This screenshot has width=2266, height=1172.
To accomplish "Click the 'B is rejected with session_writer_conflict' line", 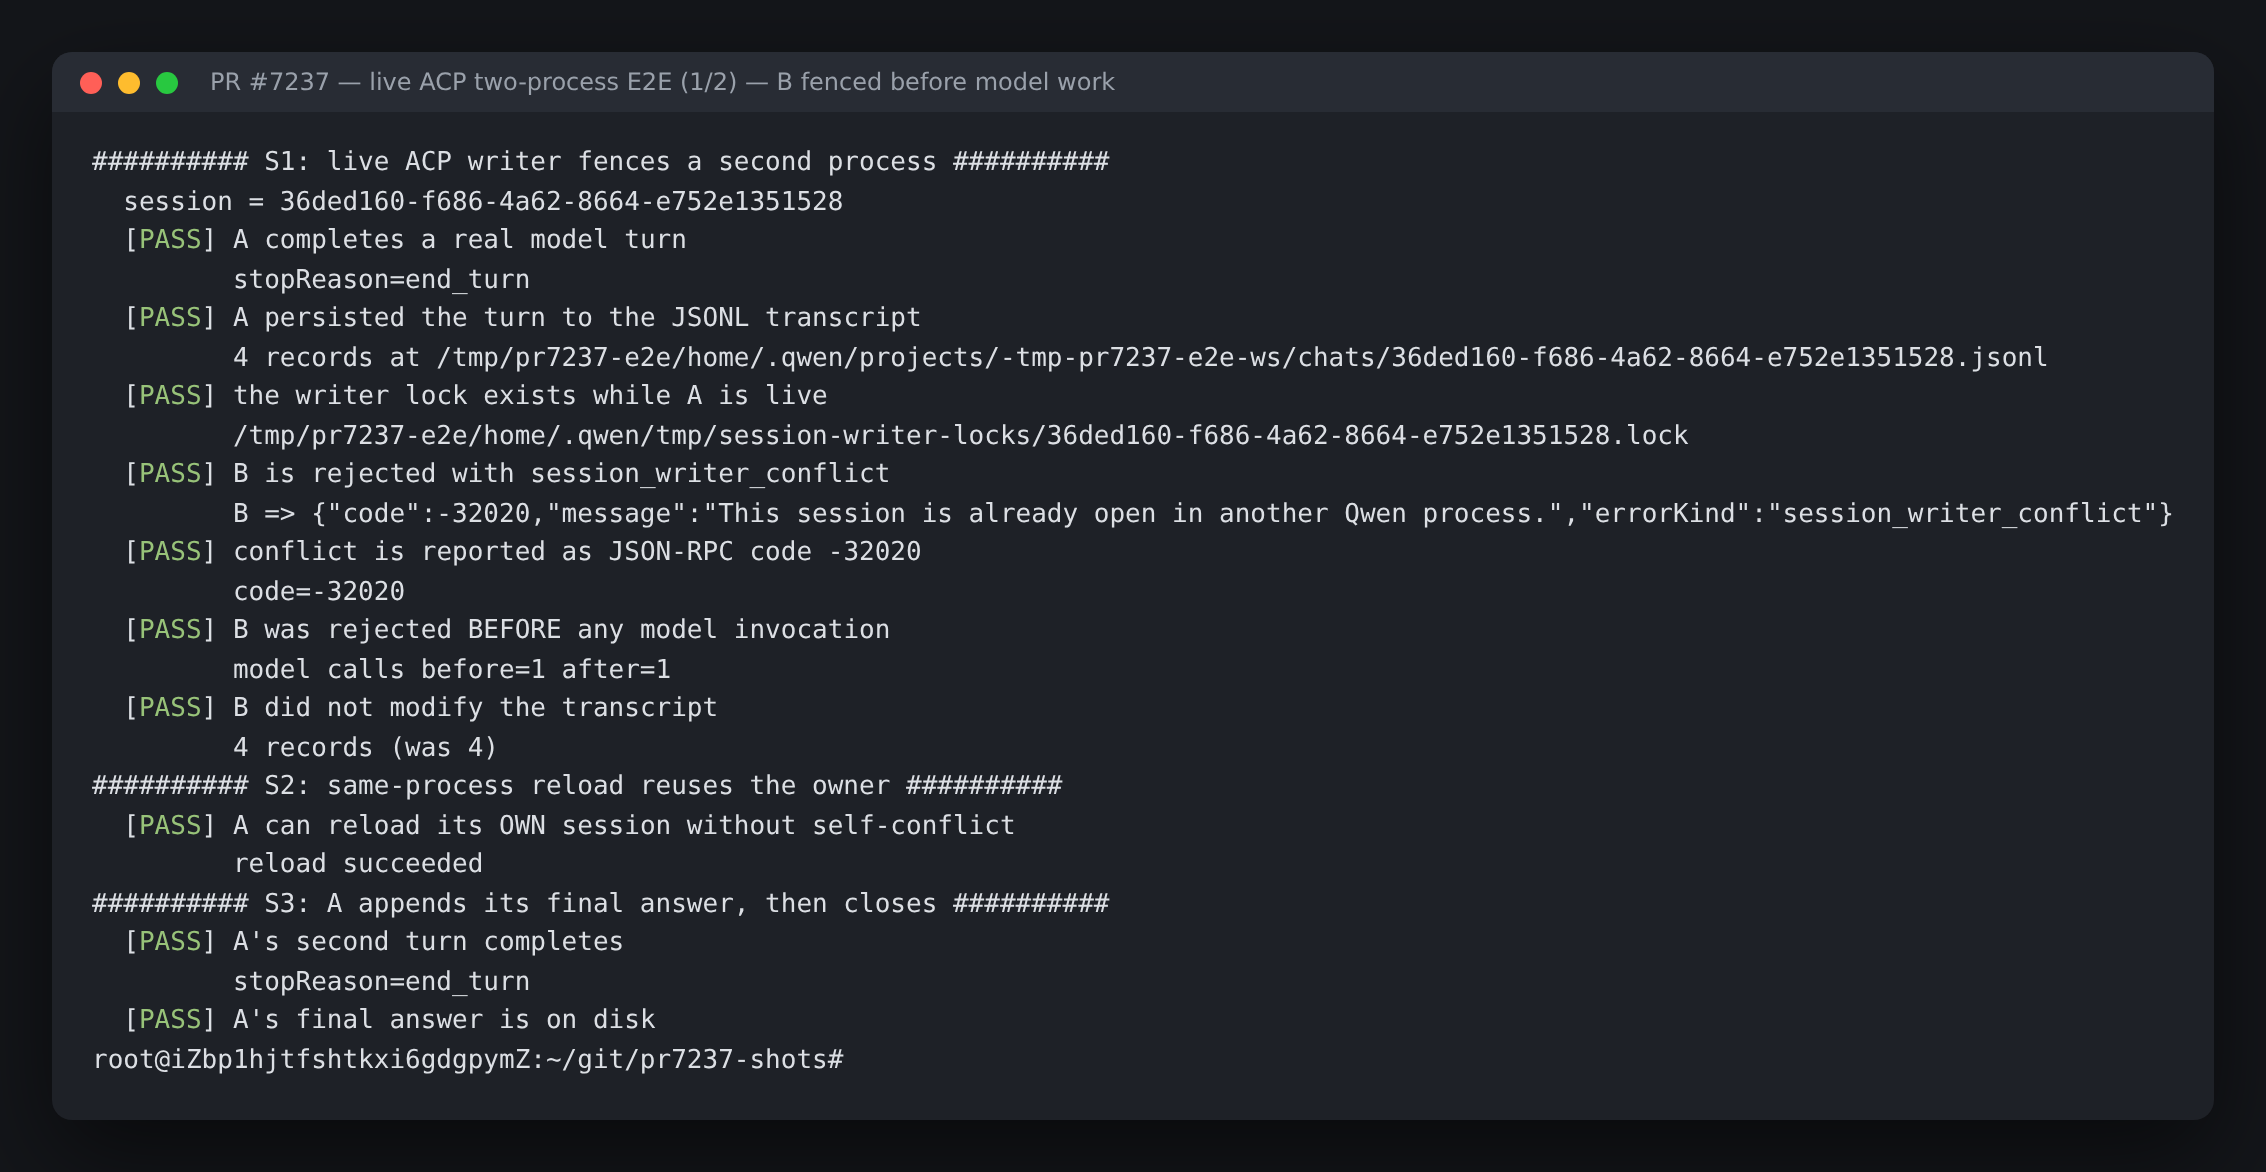I will (561, 473).
